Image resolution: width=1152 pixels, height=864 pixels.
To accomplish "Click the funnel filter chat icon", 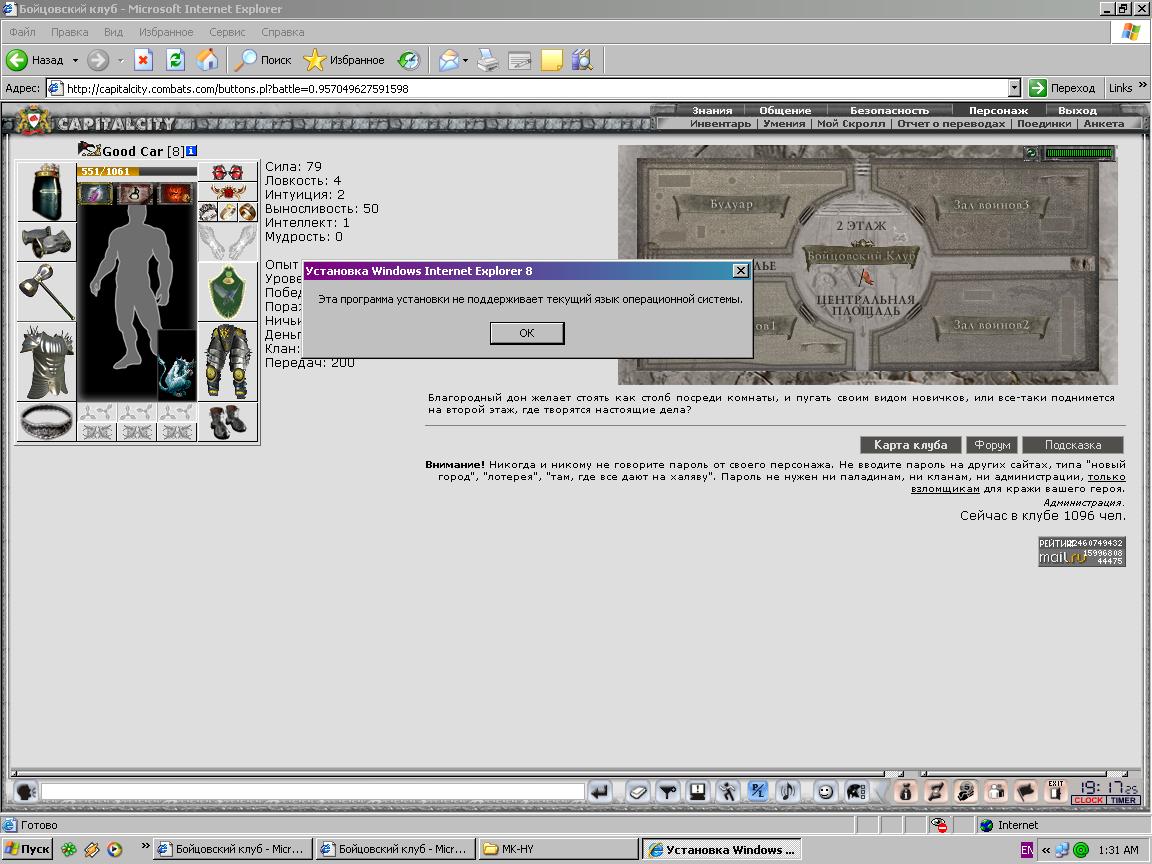I will tap(667, 791).
